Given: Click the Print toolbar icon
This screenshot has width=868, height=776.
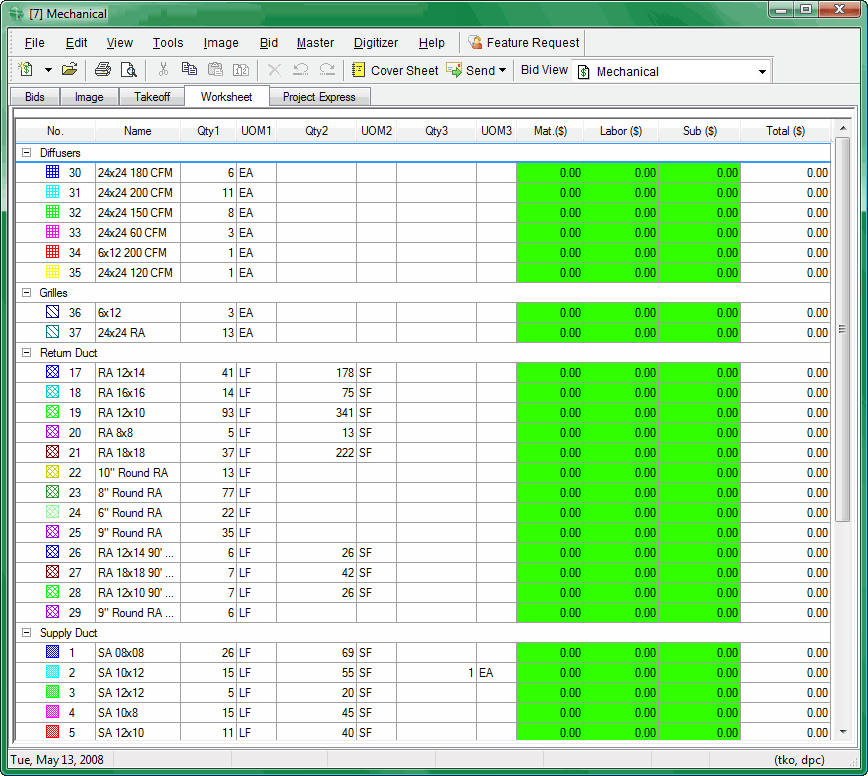Looking at the screenshot, I should point(103,70).
